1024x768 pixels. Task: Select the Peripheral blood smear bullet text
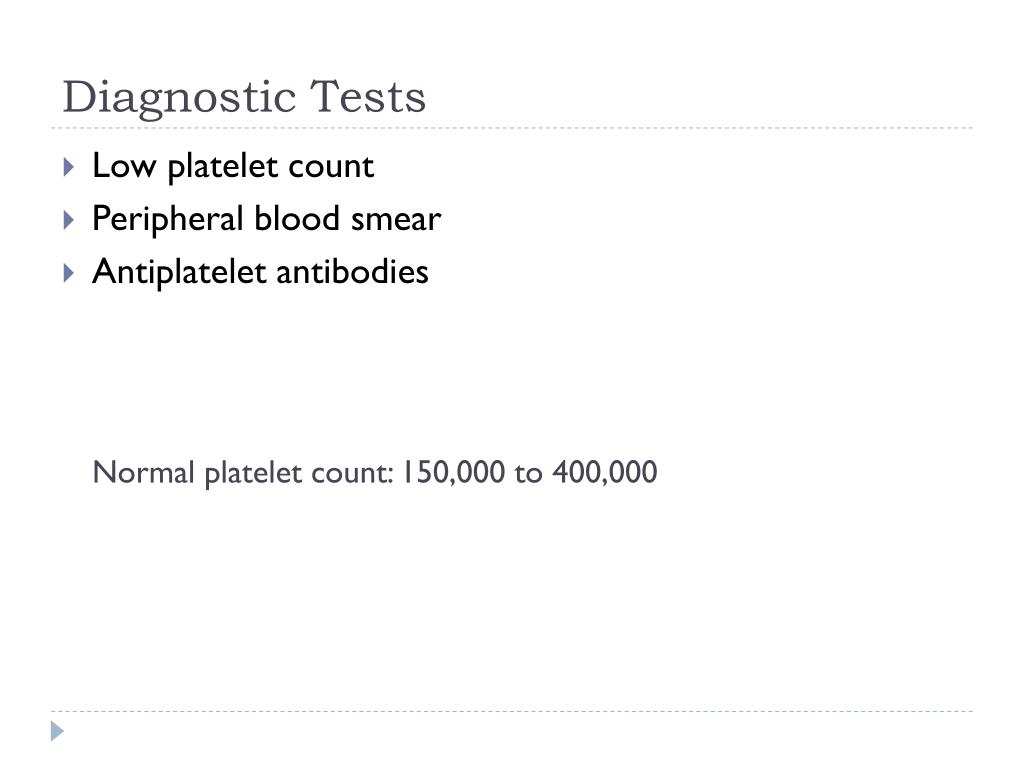click(x=266, y=219)
